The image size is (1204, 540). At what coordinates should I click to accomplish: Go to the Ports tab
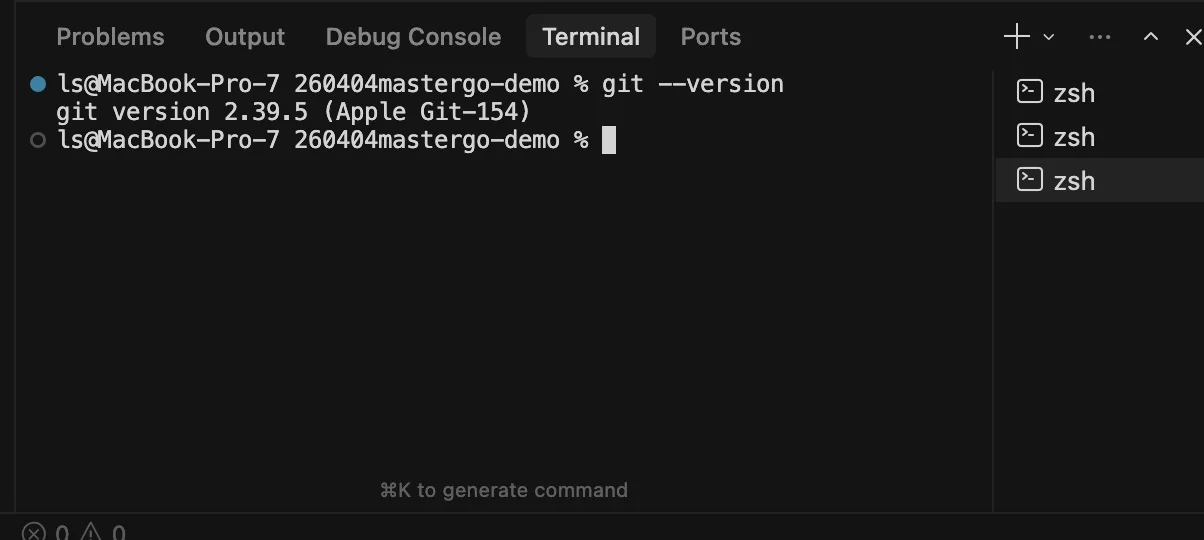(x=711, y=37)
